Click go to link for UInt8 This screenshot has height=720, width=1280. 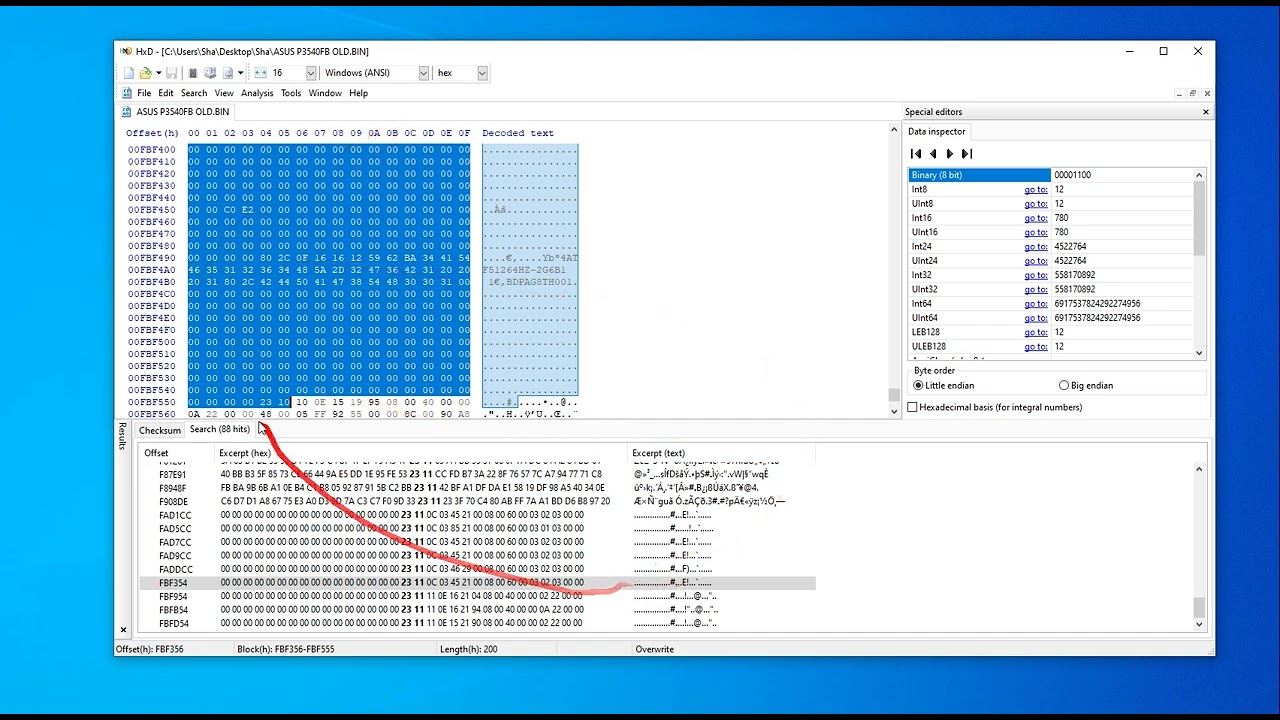click(x=1036, y=203)
